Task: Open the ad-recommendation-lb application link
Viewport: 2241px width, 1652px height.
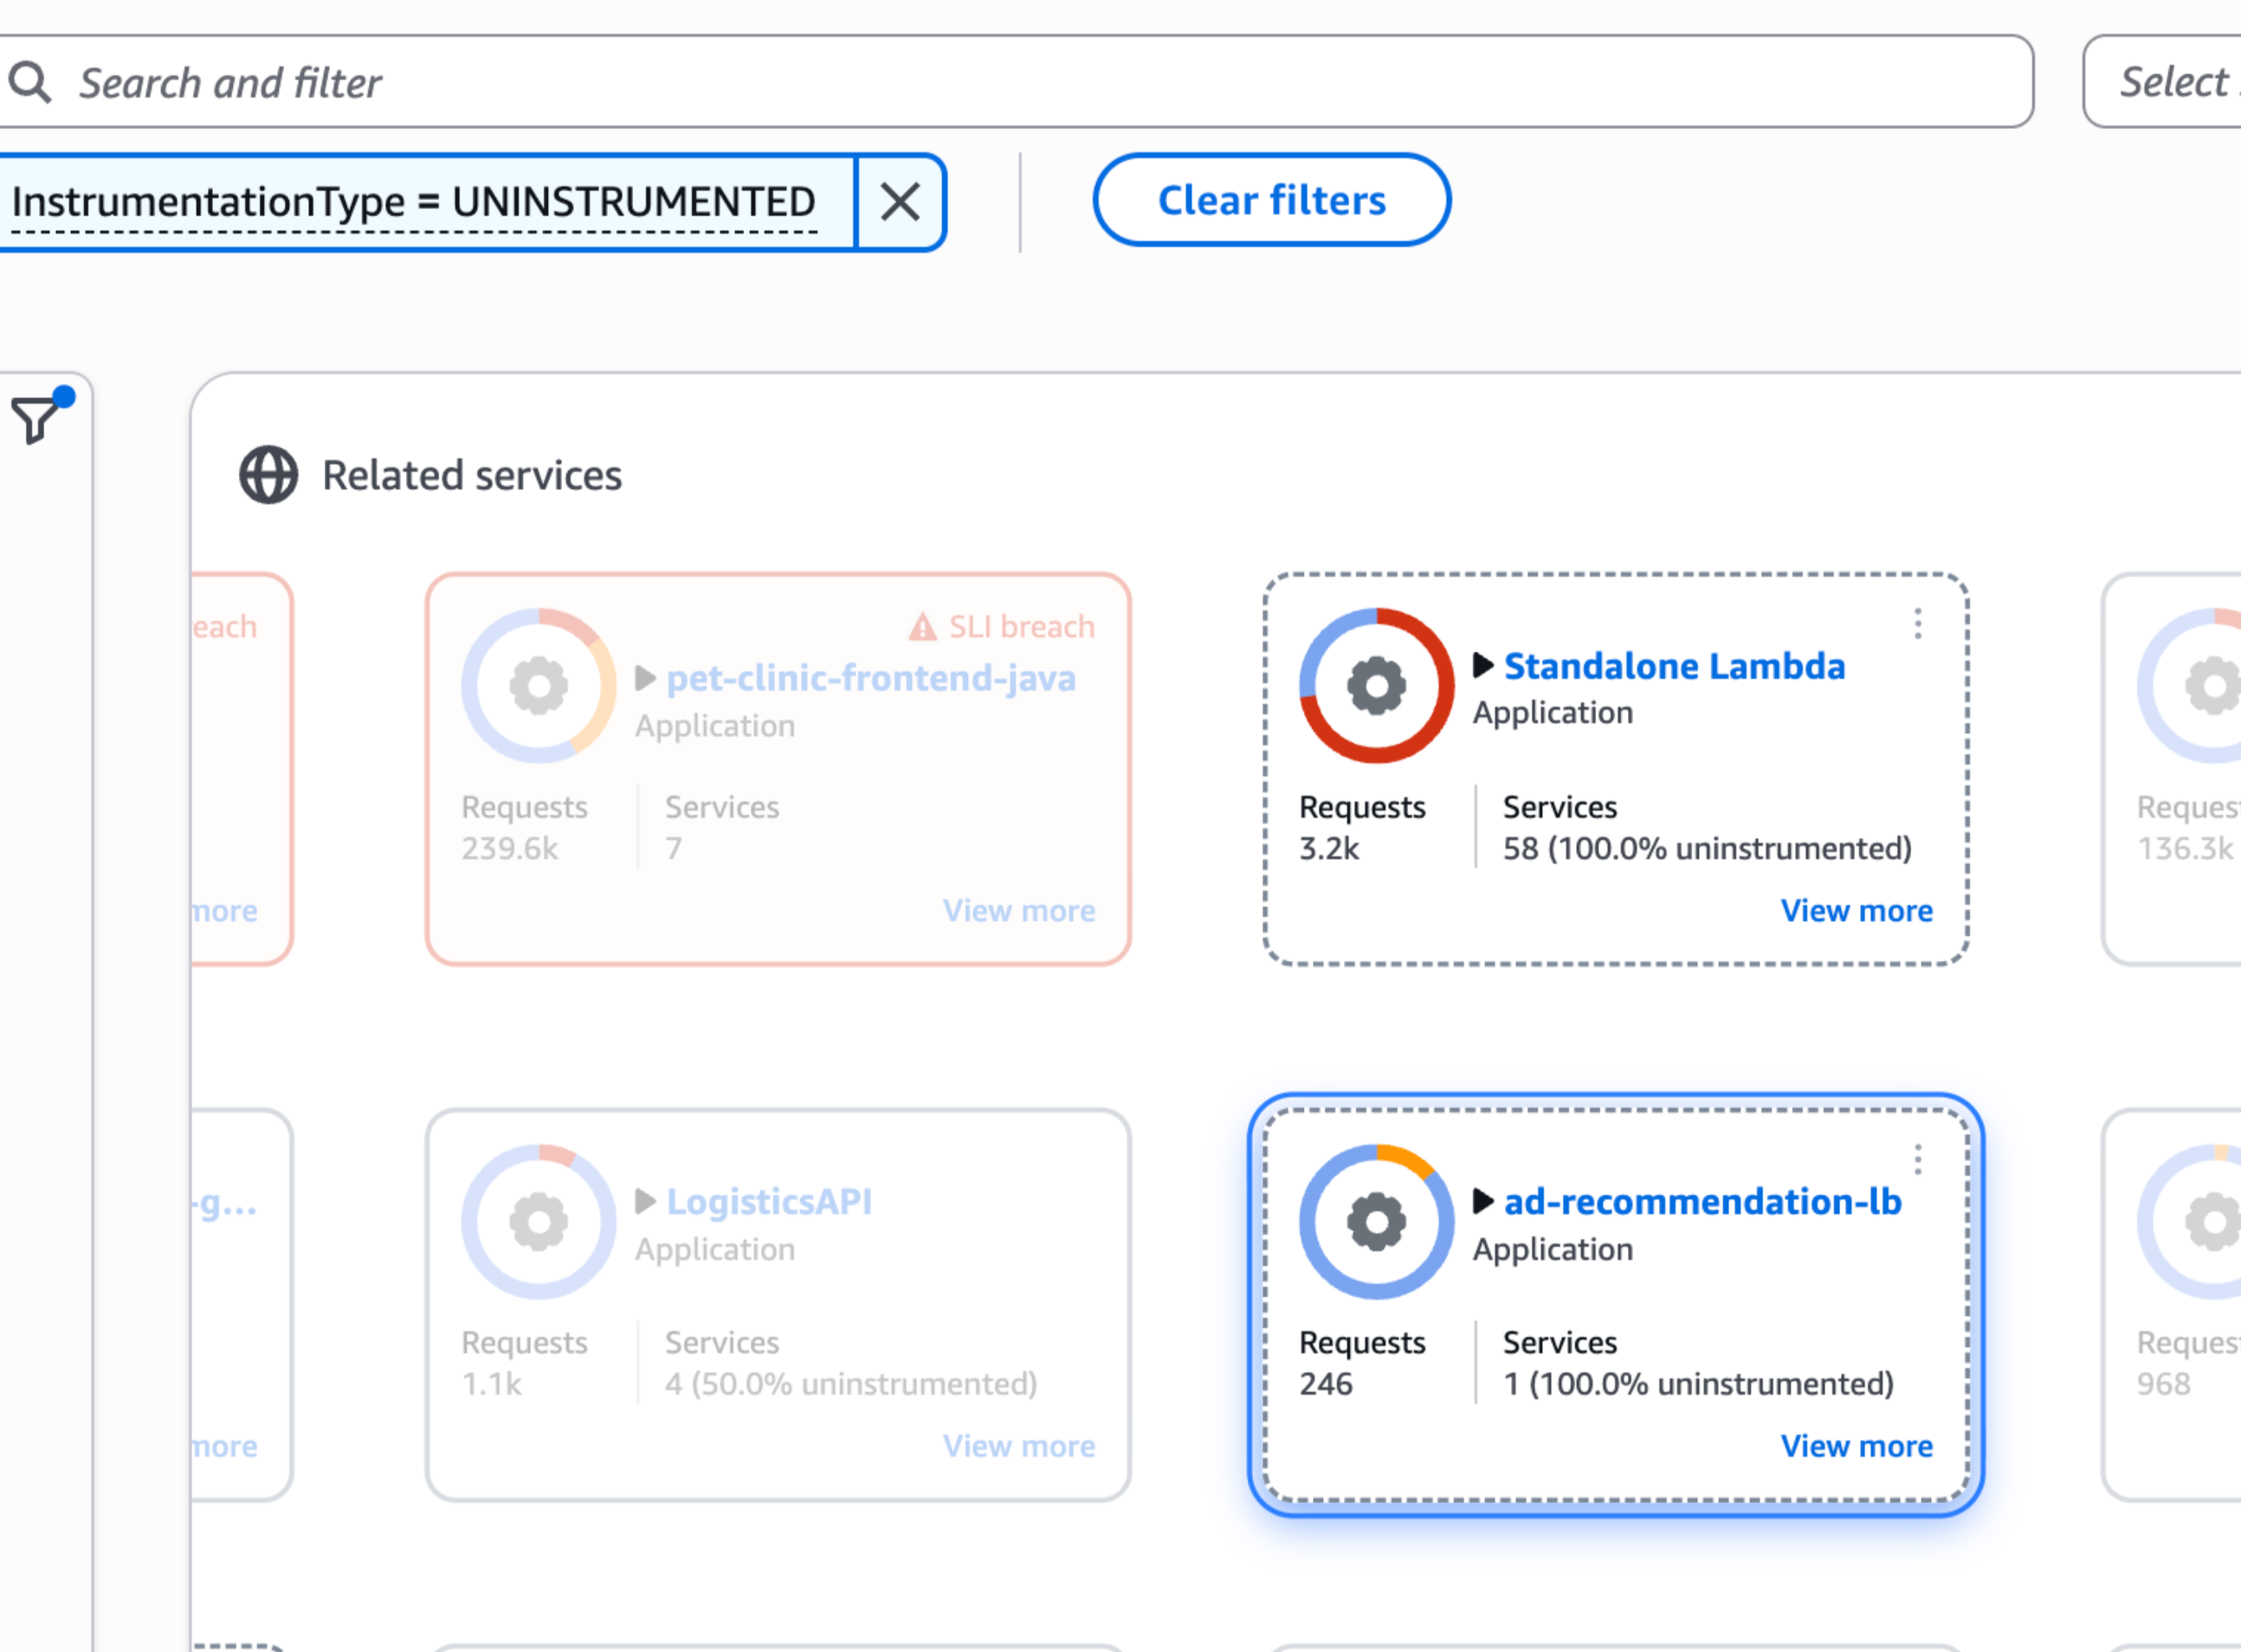Action: [1703, 1202]
